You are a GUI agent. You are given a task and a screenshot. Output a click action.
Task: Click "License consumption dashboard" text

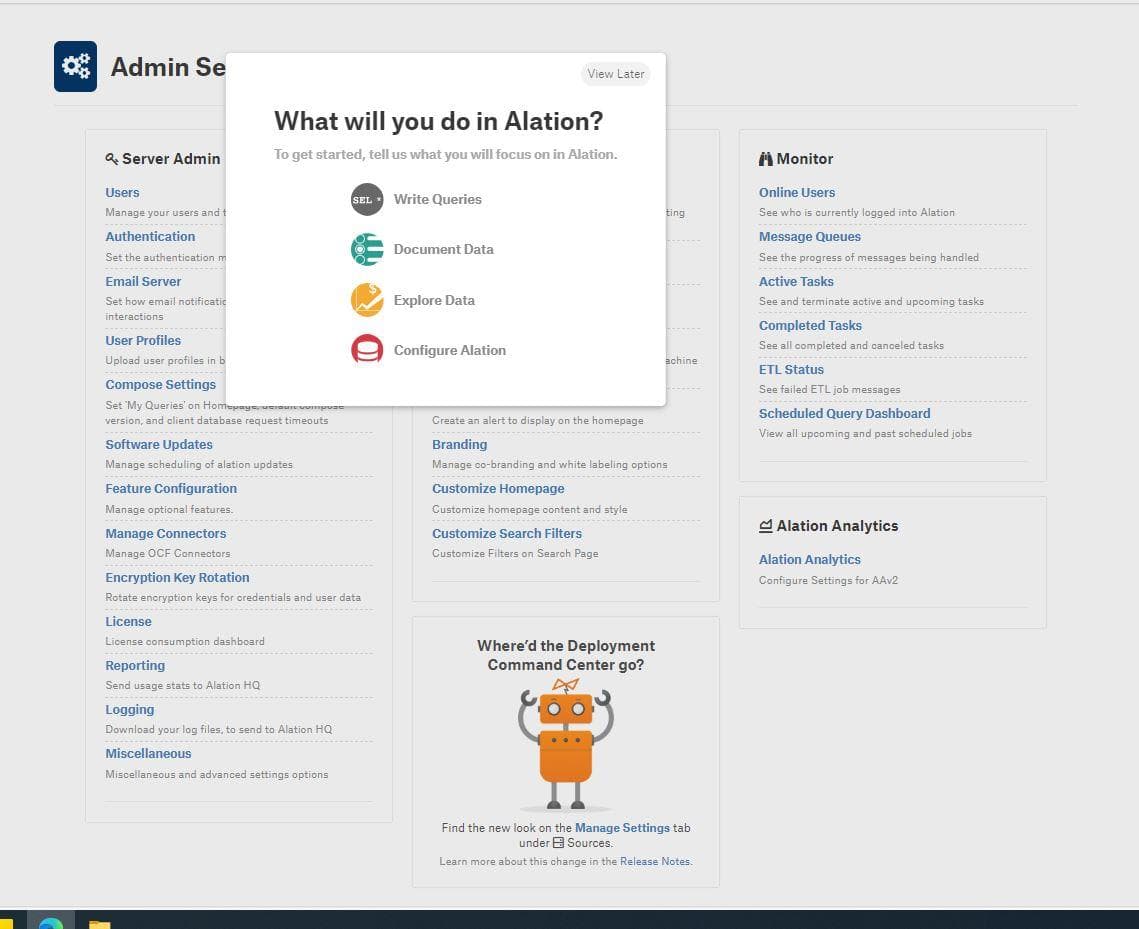(x=185, y=641)
